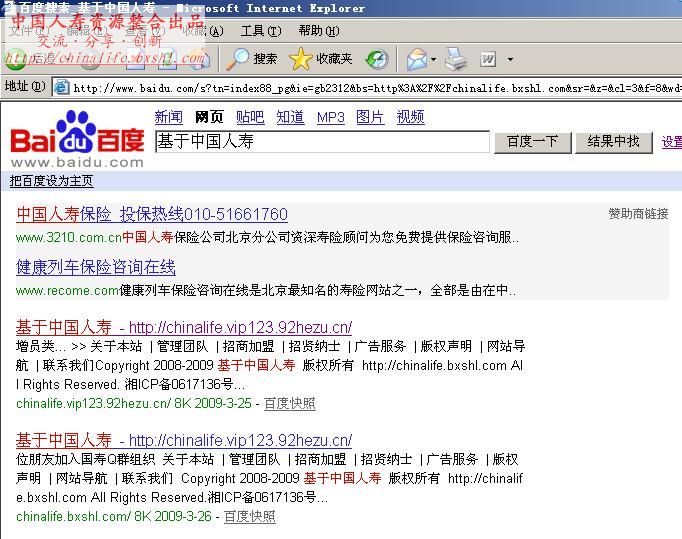This screenshot has height=539, width=682.
Task: Select the 网页 tab
Action: 209,117
